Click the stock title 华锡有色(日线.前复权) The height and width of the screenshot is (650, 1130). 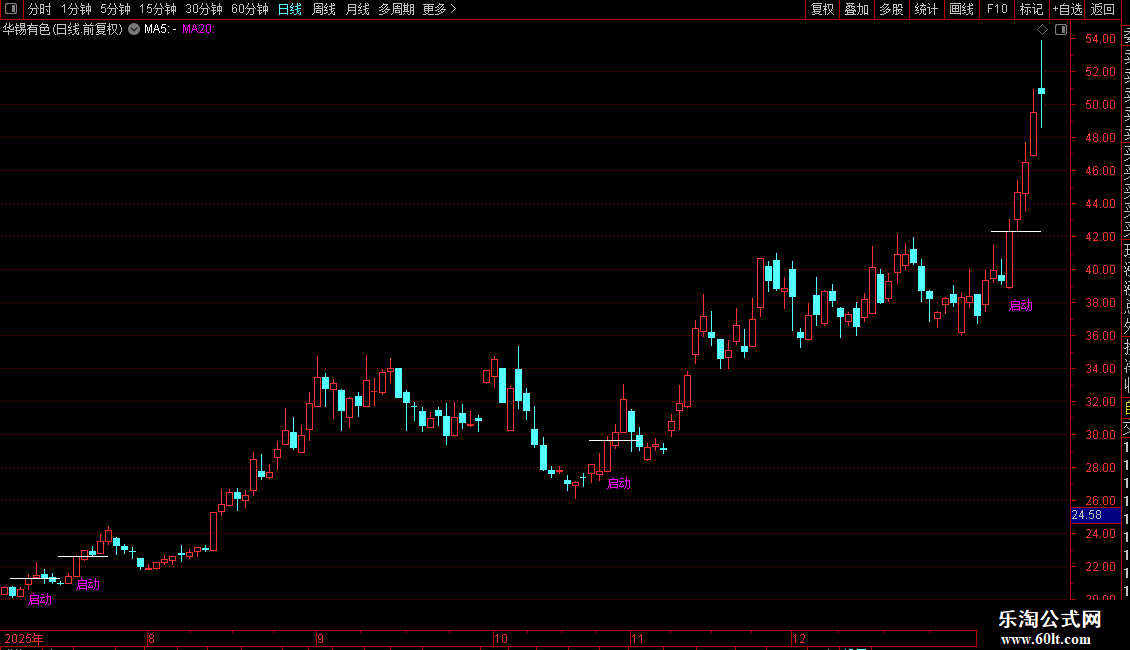(63, 30)
